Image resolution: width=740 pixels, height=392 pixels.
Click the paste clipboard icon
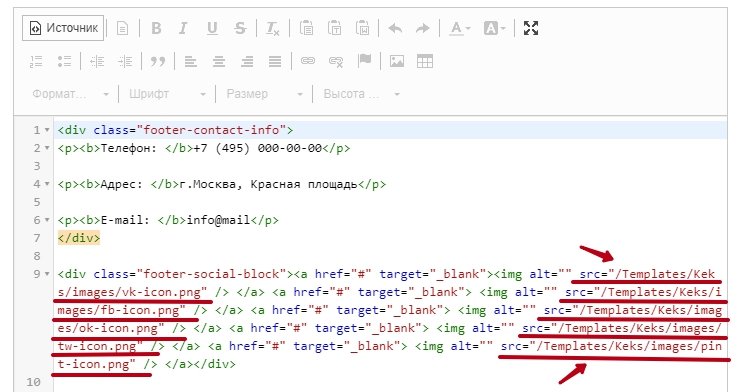[x=306, y=28]
